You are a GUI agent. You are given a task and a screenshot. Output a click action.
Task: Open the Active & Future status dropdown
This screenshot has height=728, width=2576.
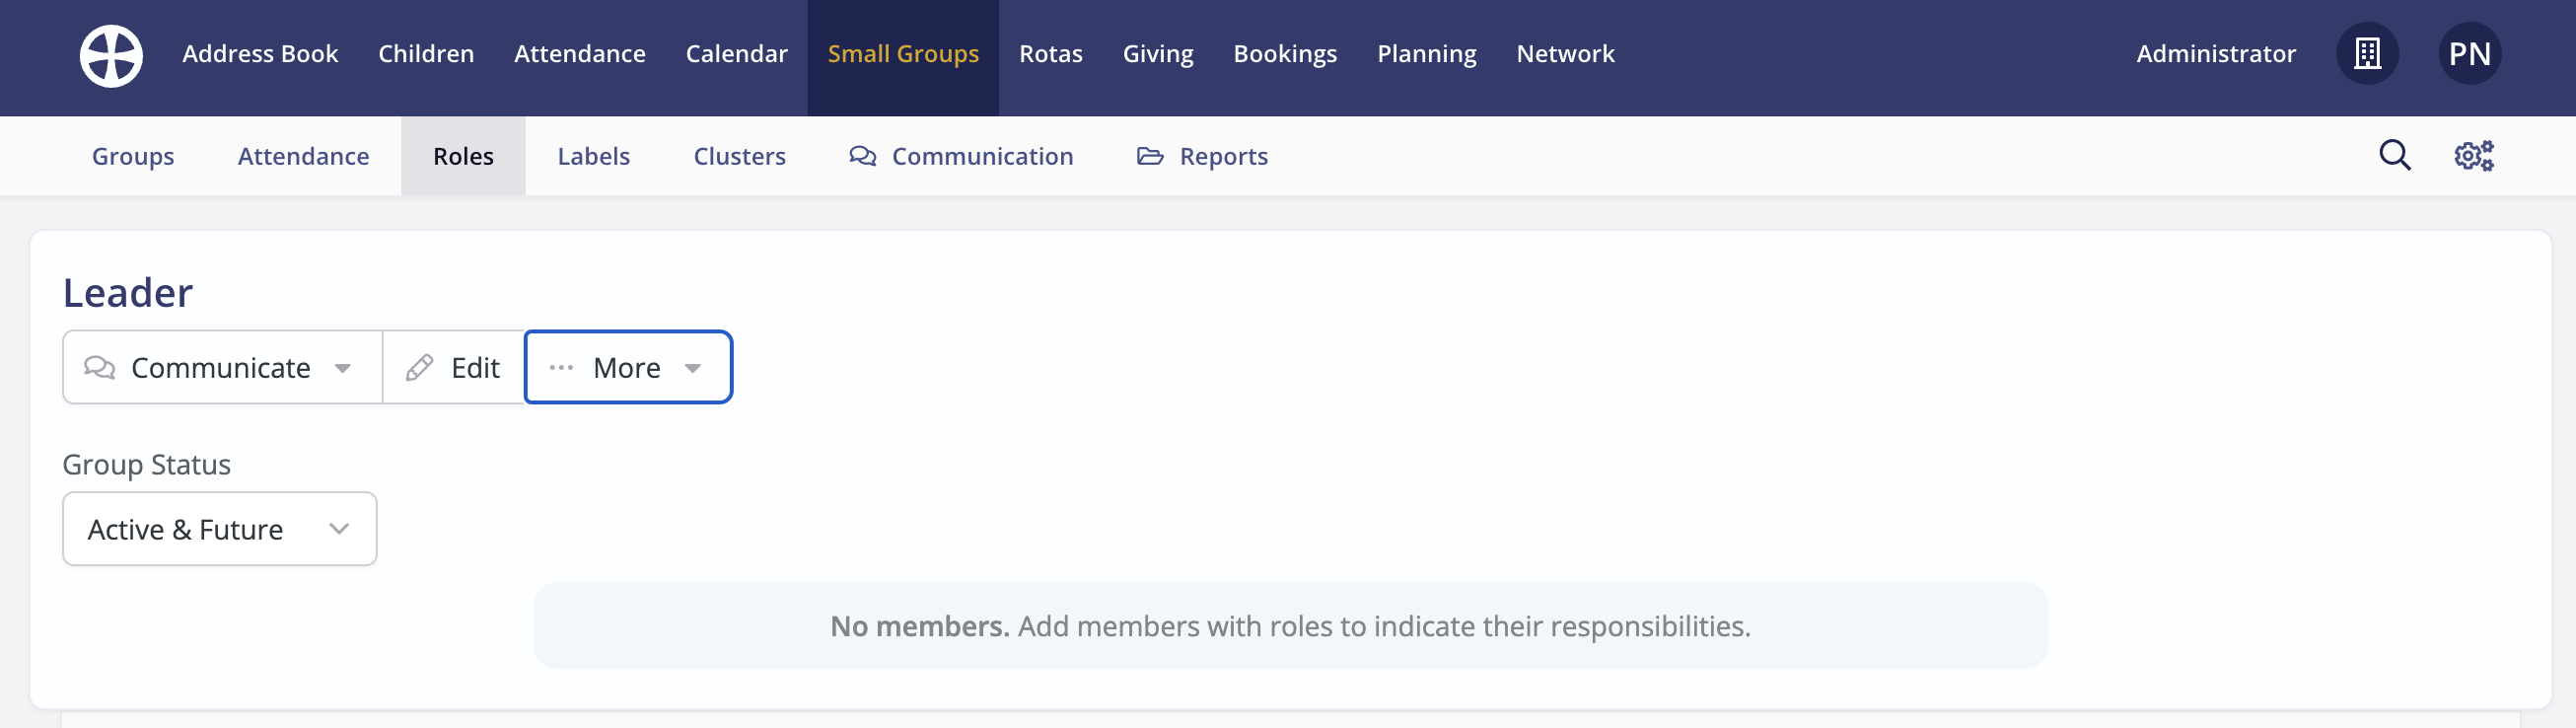click(219, 529)
